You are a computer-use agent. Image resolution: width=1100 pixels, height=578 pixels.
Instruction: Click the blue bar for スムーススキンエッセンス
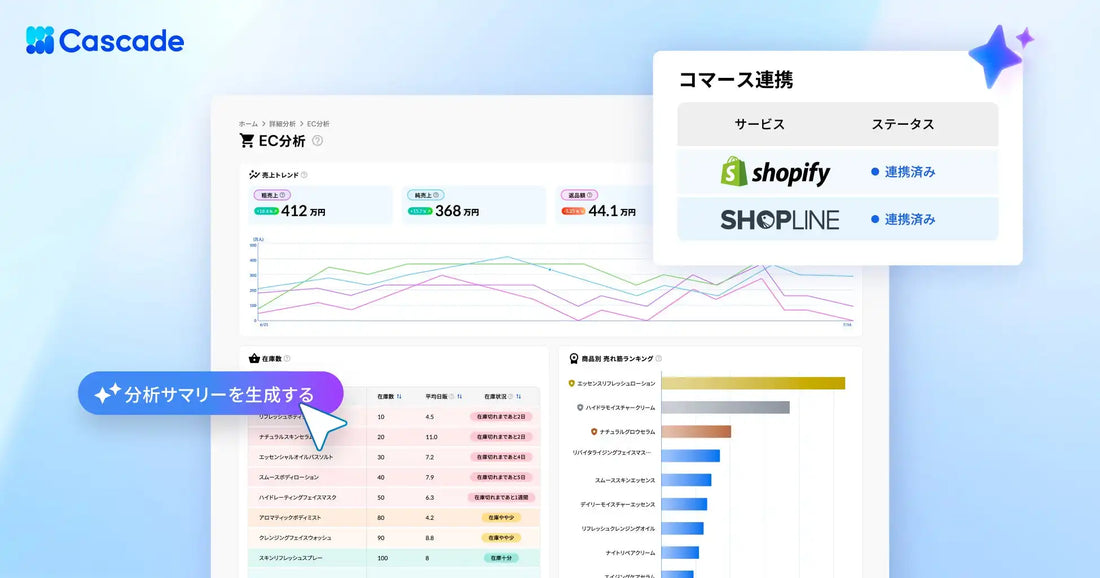[686, 480]
